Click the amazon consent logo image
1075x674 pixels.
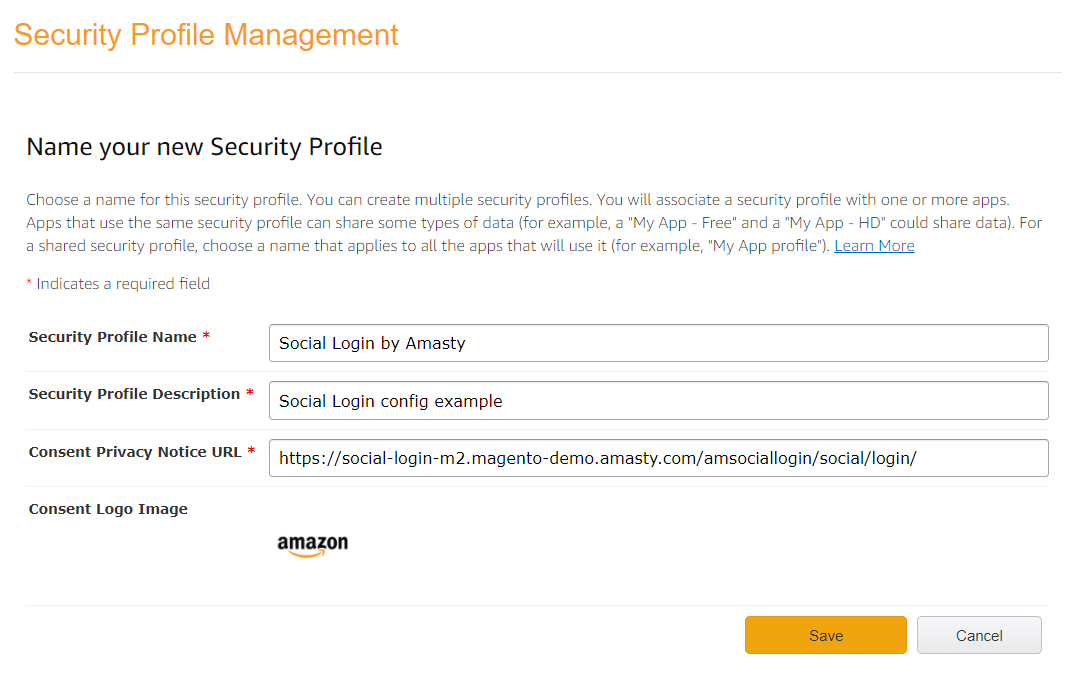(313, 545)
